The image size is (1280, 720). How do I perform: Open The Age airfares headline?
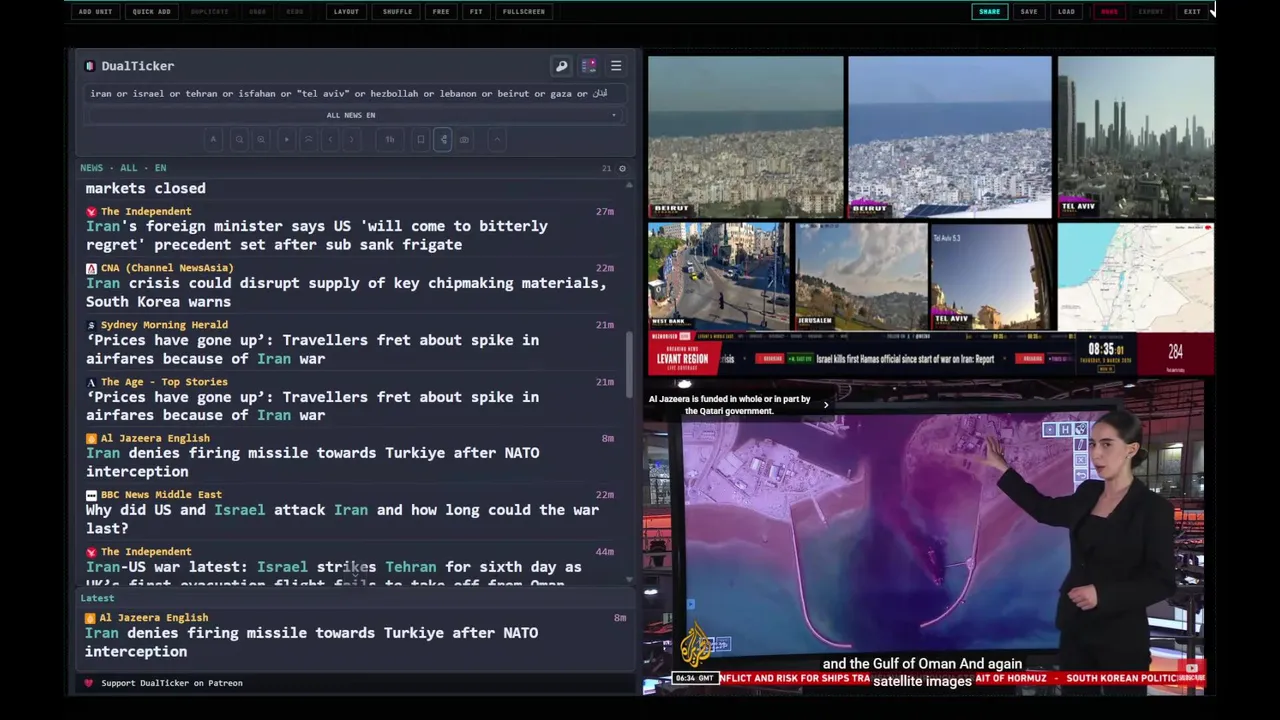point(312,406)
